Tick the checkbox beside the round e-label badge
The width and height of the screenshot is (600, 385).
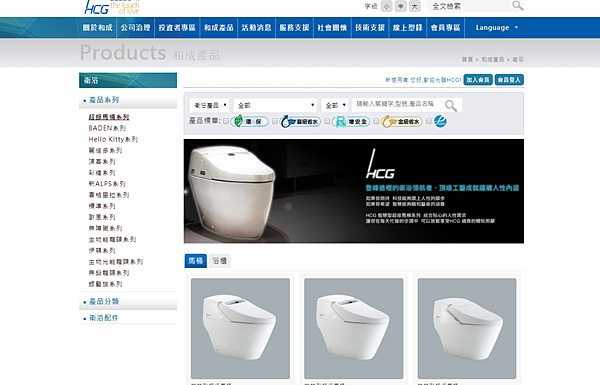(x=429, y=121)
